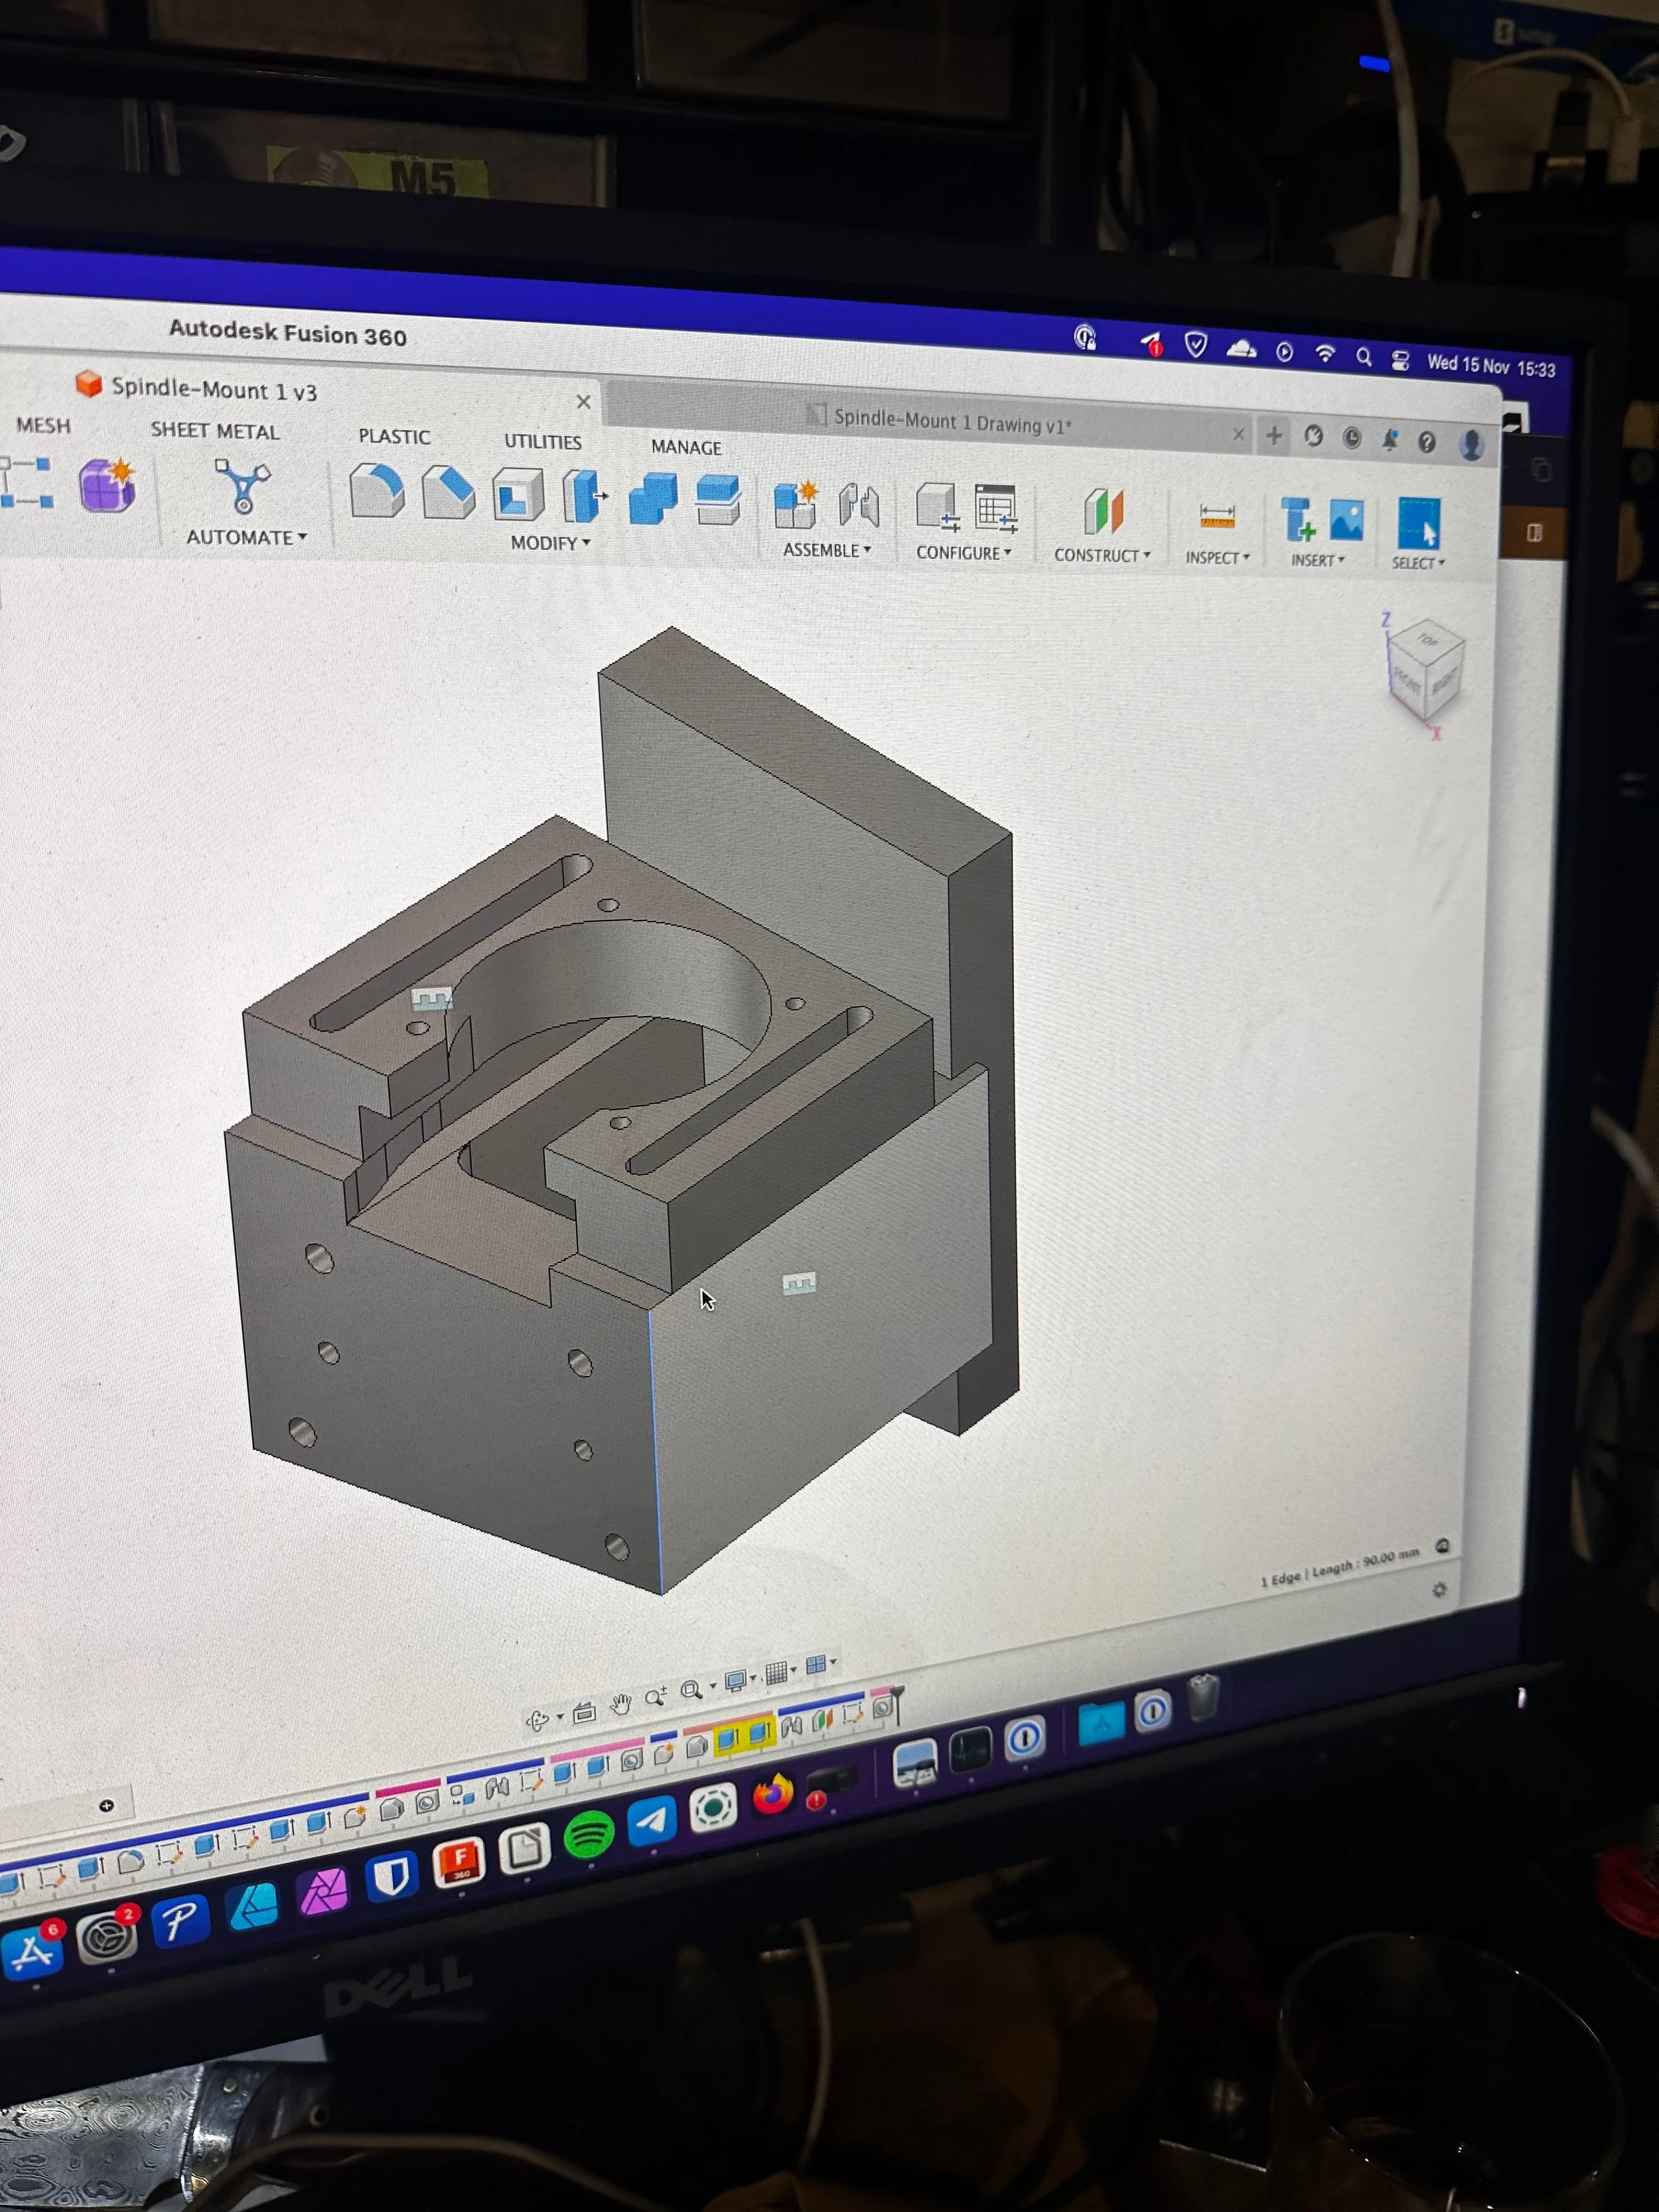
Task: Click the Combine bodies icon
Action: coord(653,499)
